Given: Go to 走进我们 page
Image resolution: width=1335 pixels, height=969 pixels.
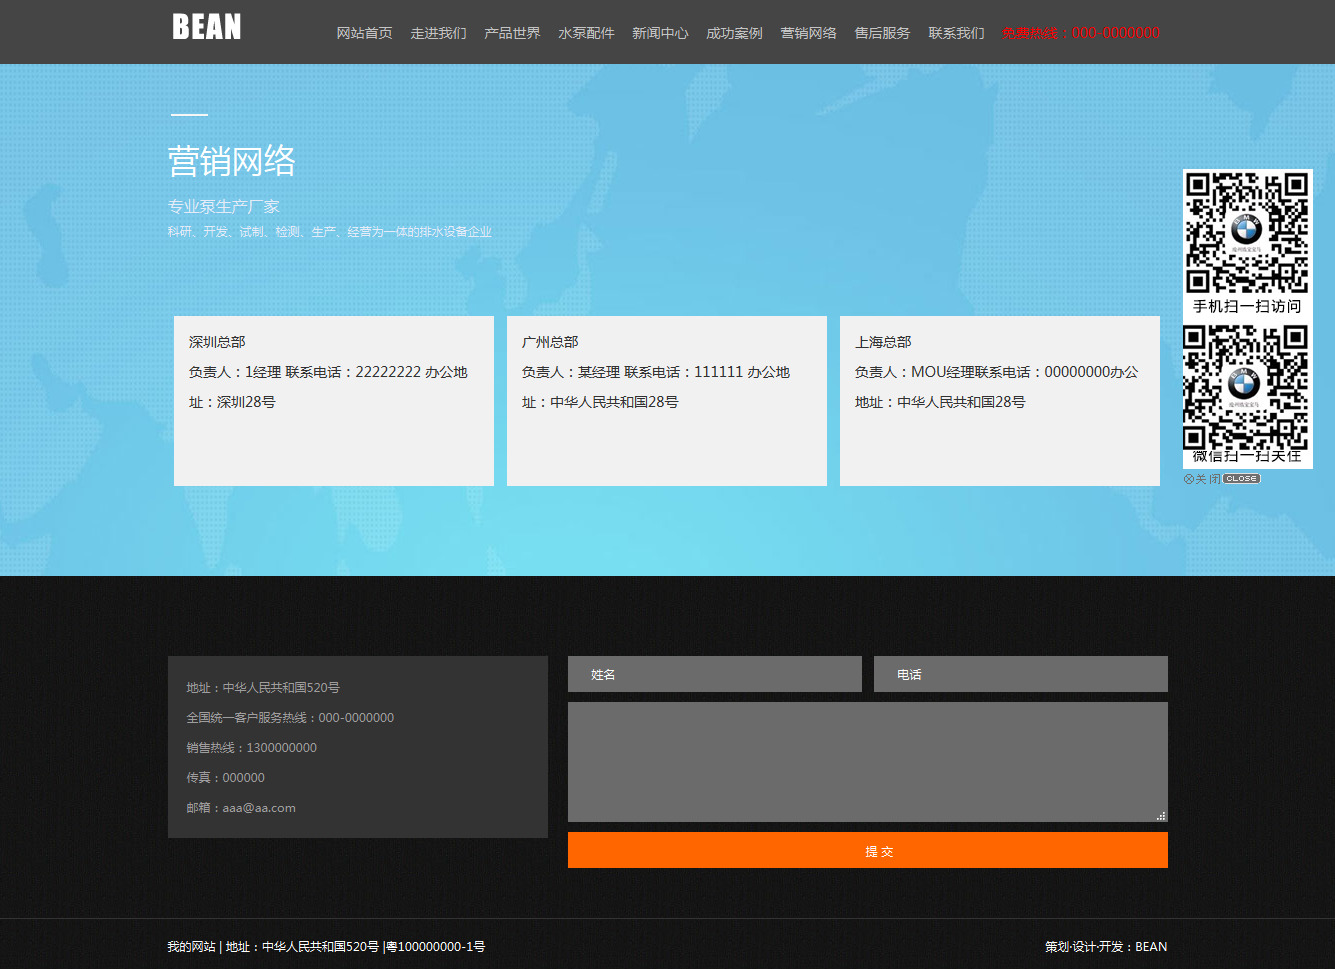Looking at the screenshot, I should pos(438,33).
